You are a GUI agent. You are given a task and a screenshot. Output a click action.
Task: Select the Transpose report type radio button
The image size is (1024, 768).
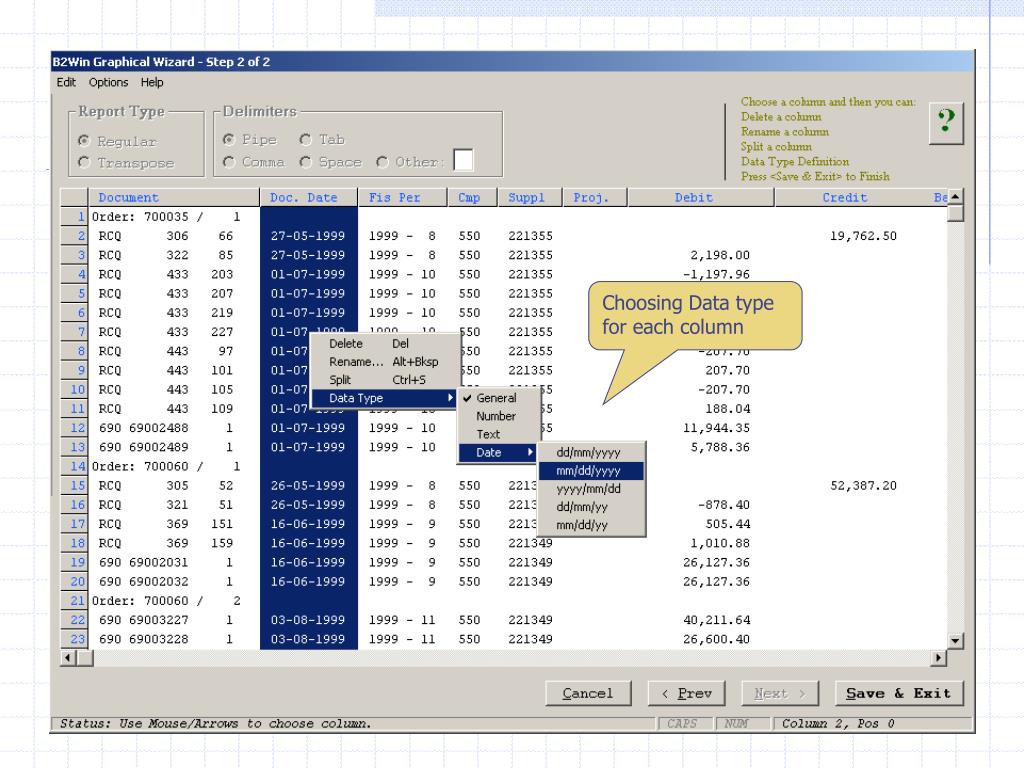point(84,162)
